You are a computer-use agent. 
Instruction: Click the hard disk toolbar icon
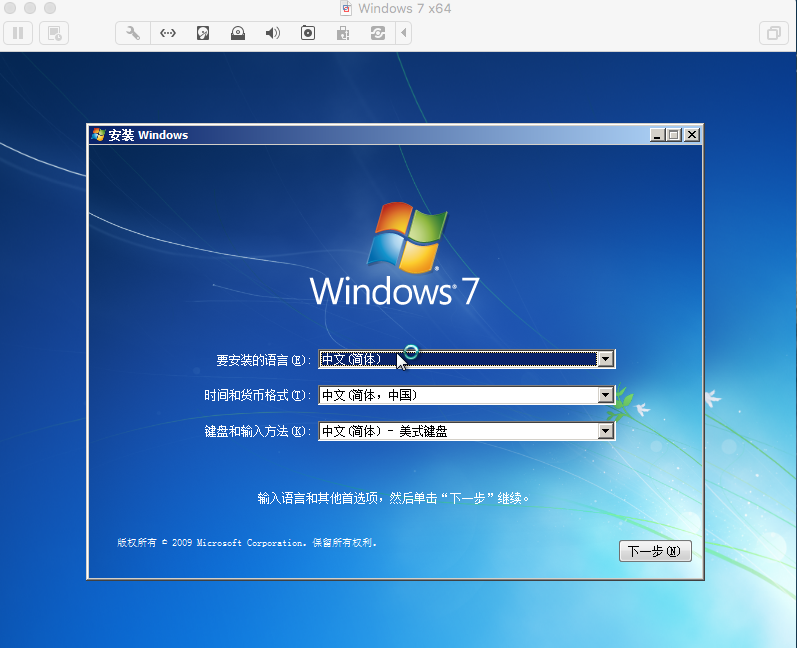203,34
